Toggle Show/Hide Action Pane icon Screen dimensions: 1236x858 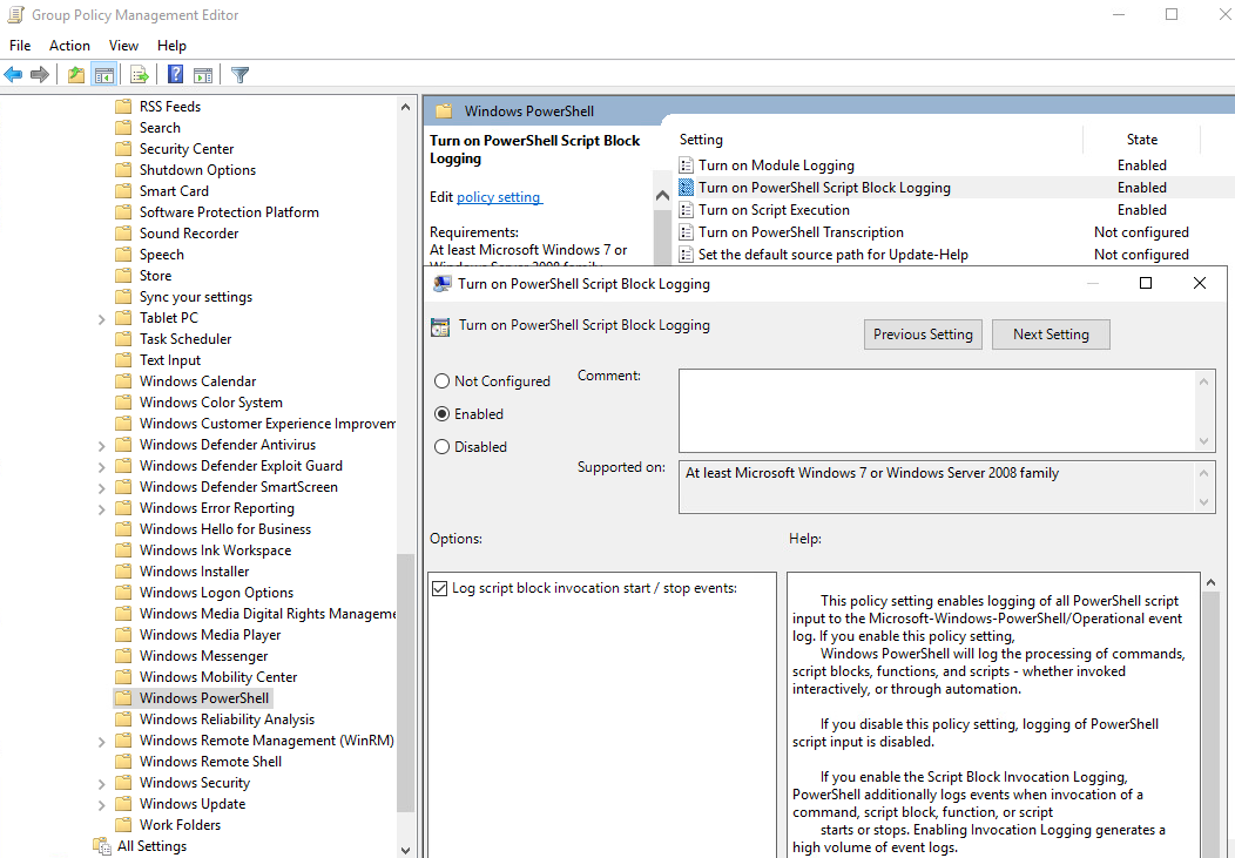point(203,75)
